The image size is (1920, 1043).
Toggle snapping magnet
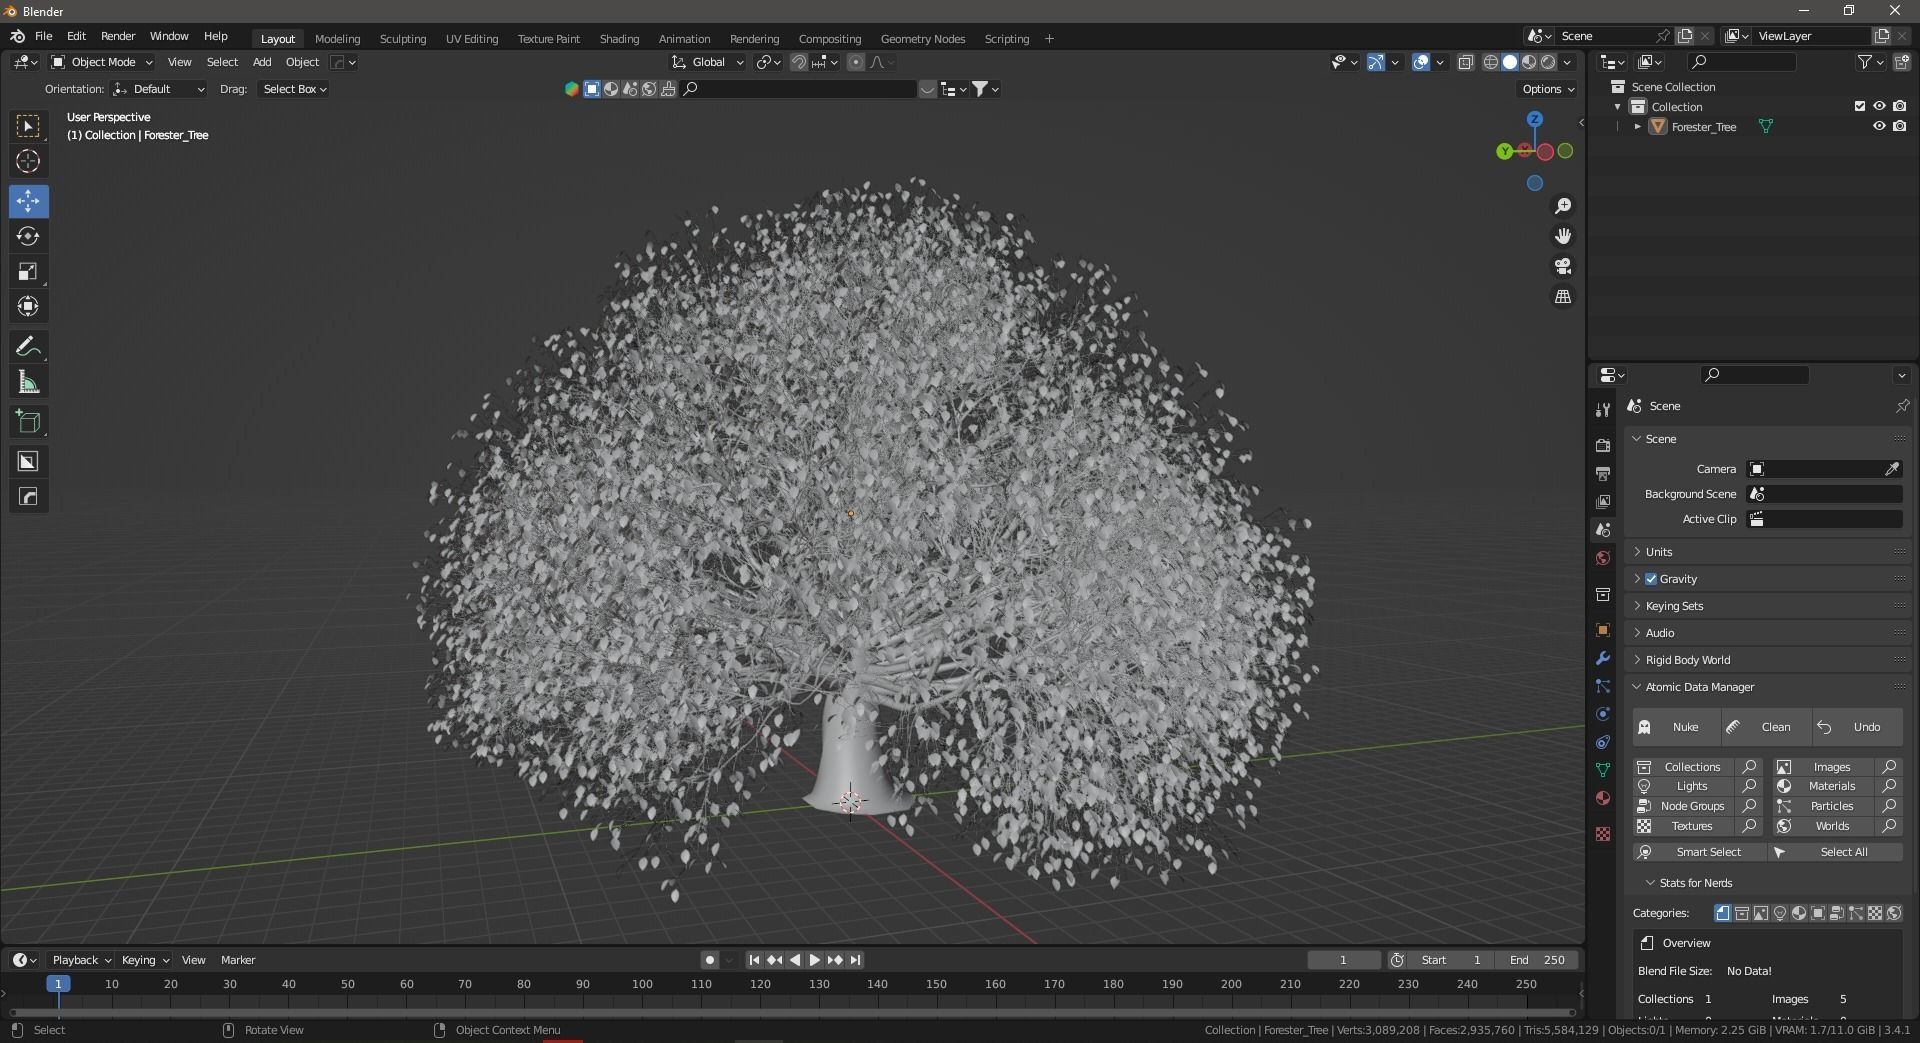(x=798, y=62)
